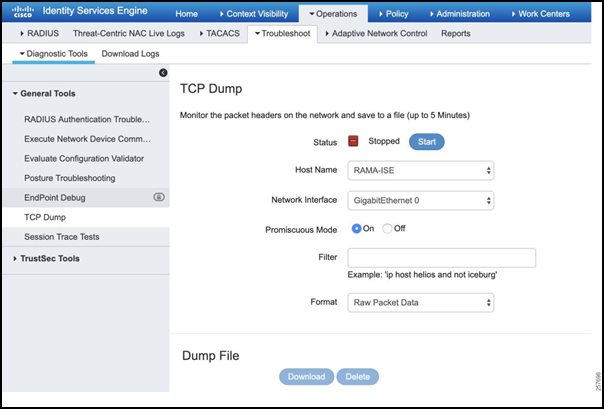This screenshot has width=604, height=409.
Task: Download the dump file
Action: [306, 377]
